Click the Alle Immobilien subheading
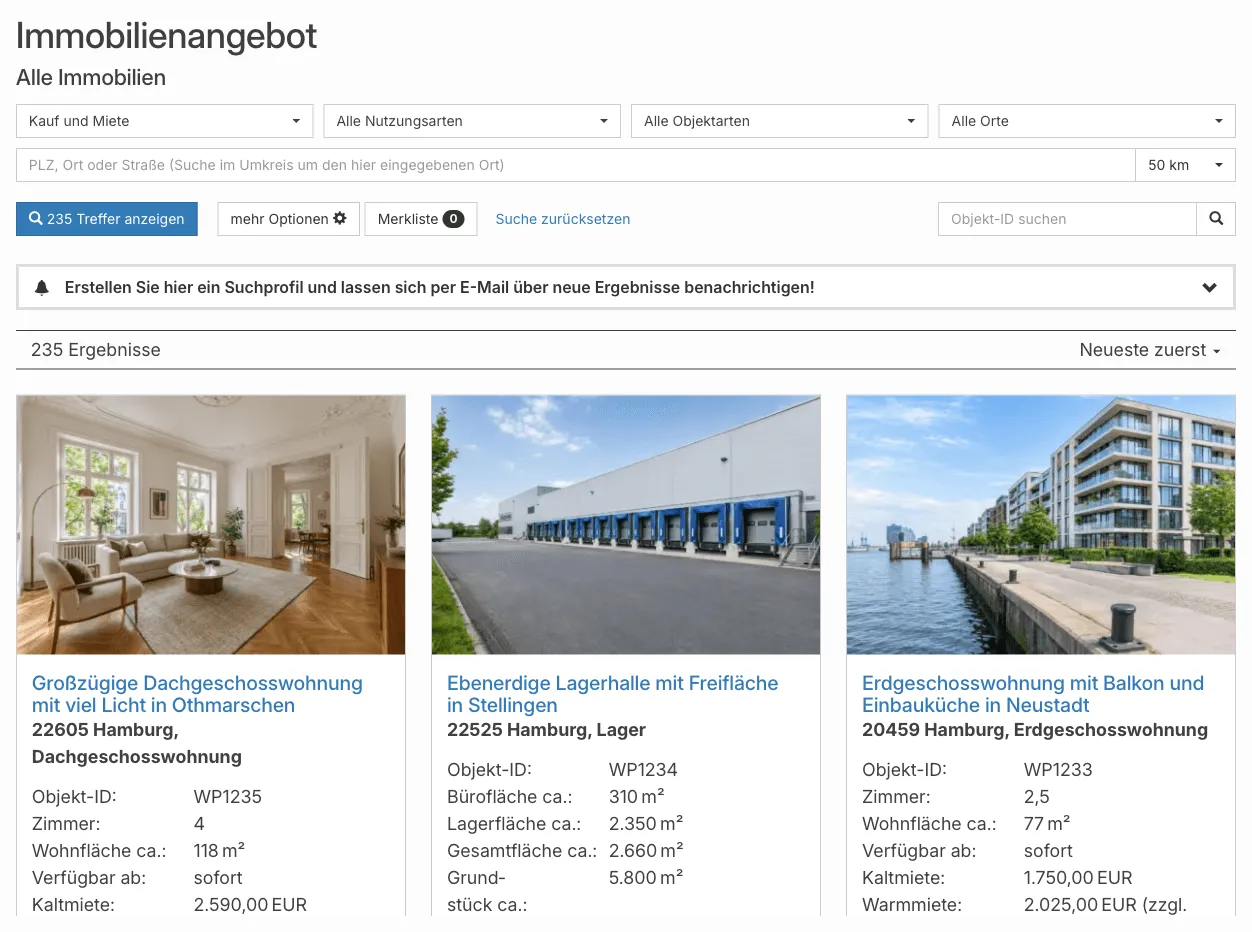The image size is (1252, 932). click(91, 78)
